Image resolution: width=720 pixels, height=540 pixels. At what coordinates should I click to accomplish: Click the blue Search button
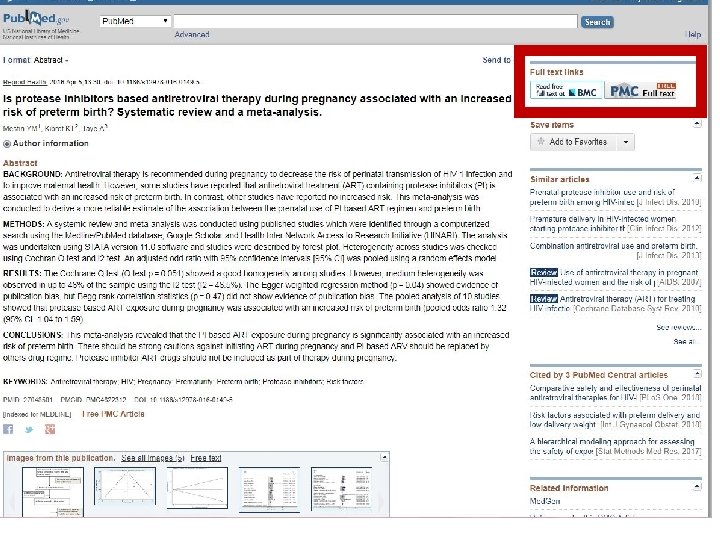(597, 22)
